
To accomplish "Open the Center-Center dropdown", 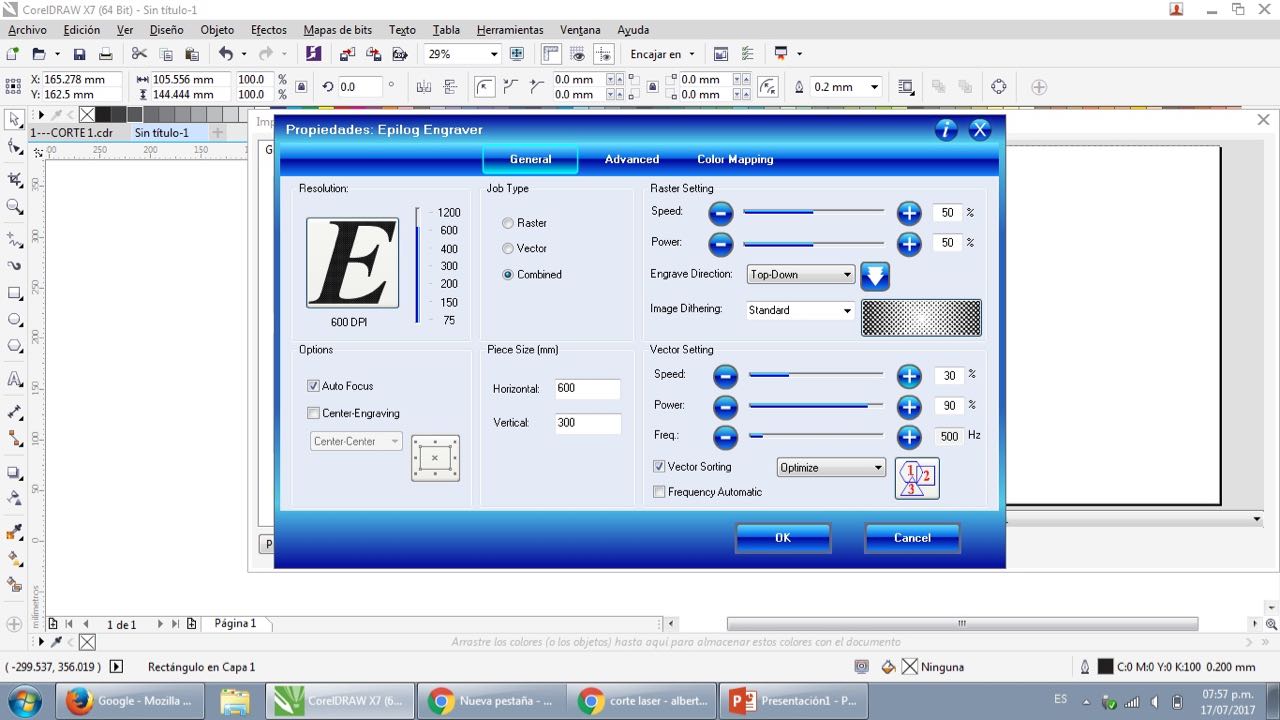I will [x=356, y=441].
